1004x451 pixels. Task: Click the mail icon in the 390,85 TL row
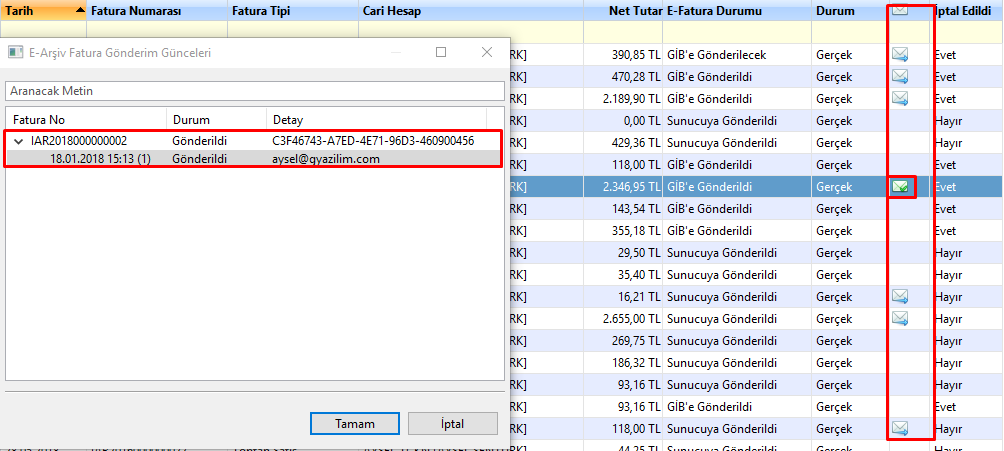900,54
